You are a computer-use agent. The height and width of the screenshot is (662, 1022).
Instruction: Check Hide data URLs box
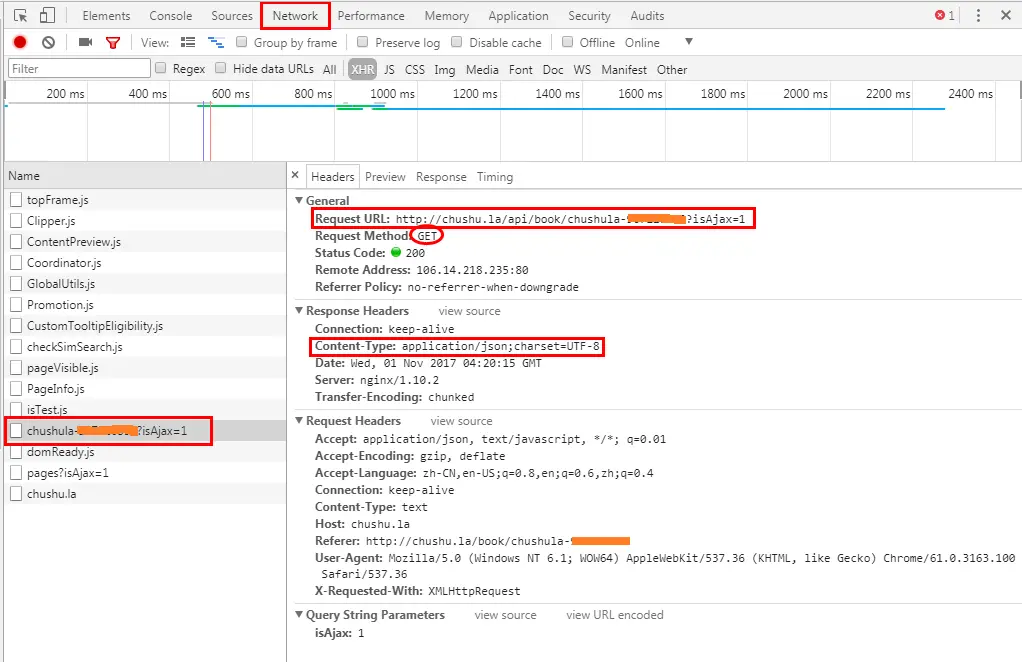[x=221, y=68]
